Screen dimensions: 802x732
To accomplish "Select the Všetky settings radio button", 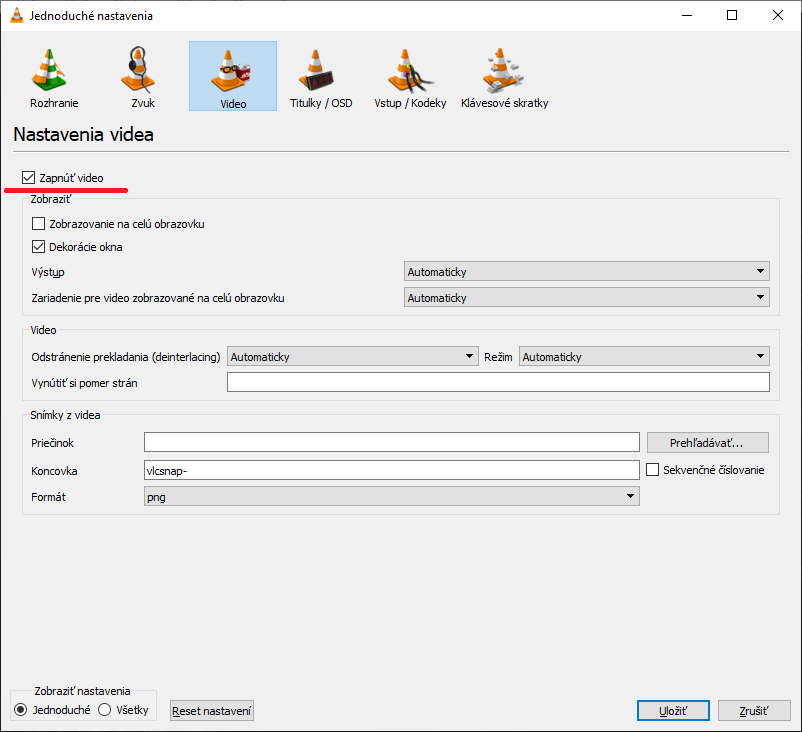I will click(104, 709).
